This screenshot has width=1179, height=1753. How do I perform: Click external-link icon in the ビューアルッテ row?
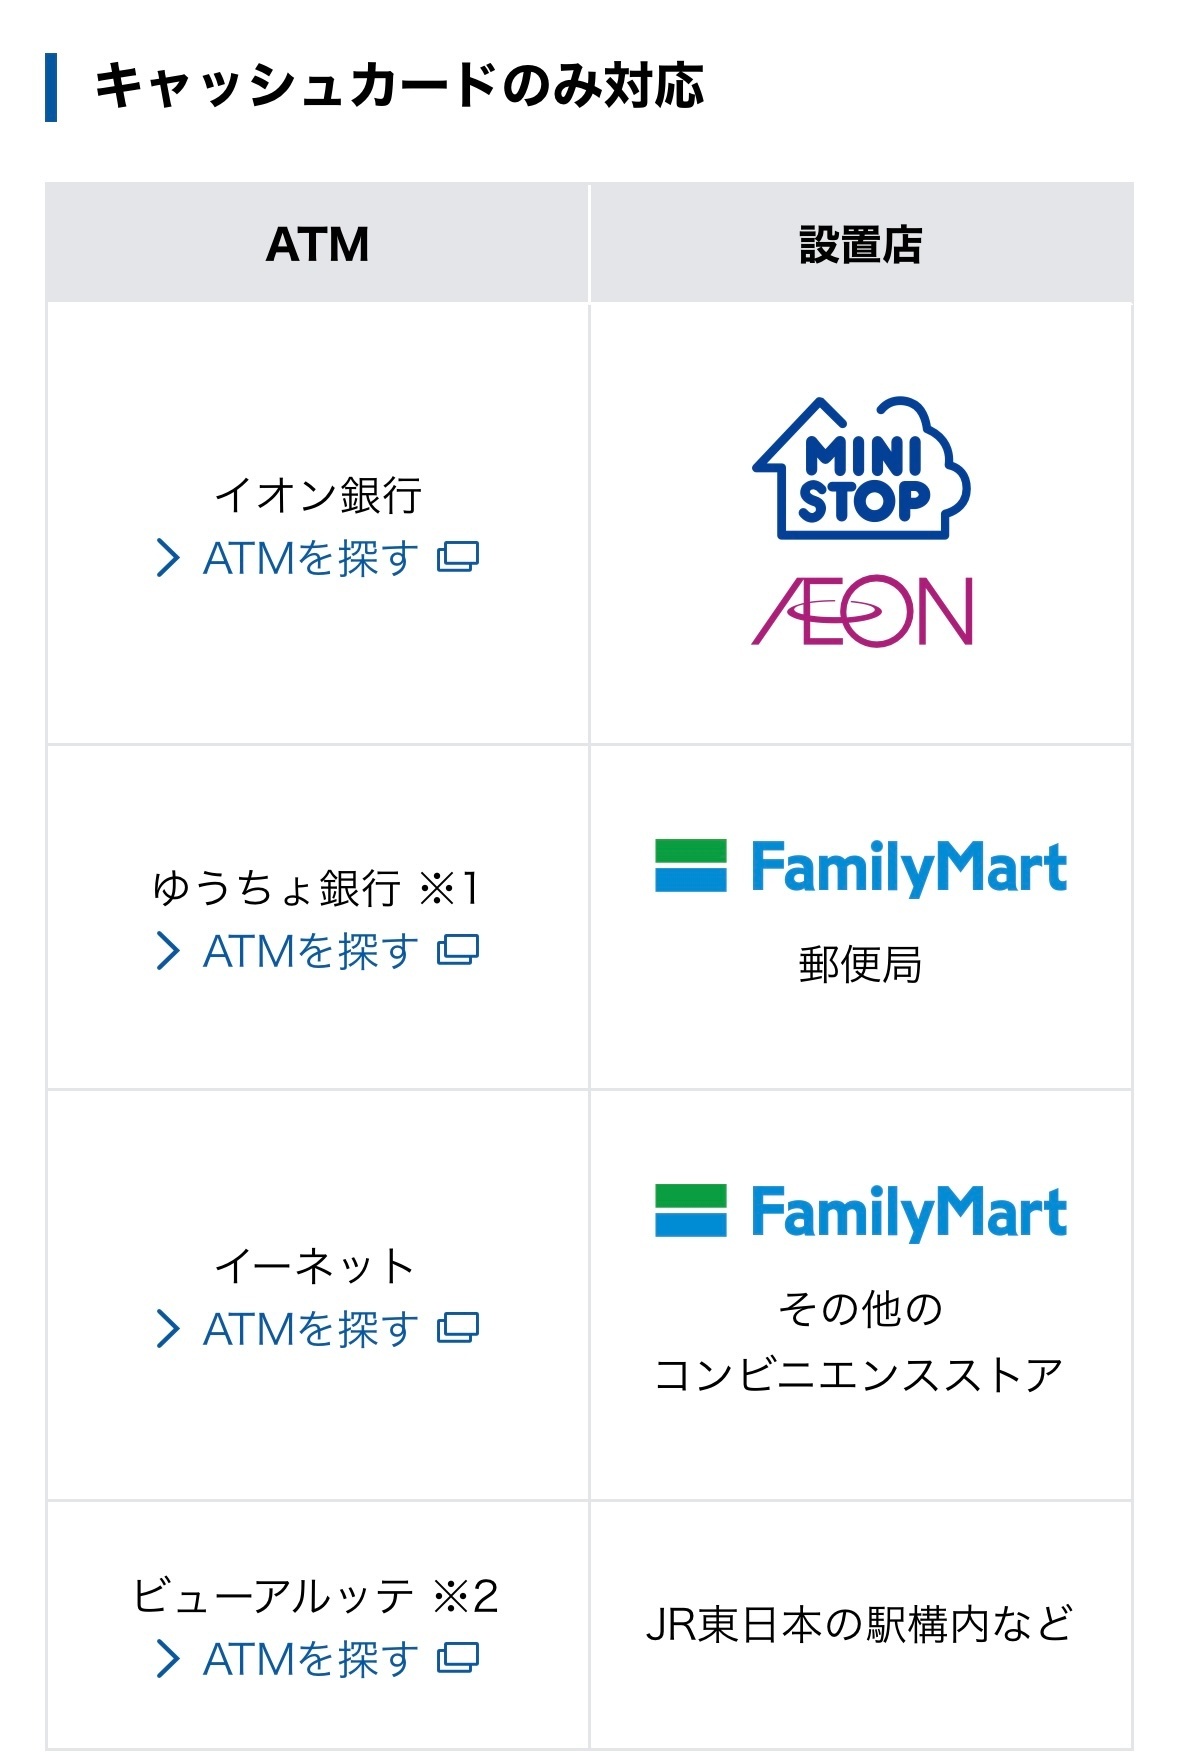point(458,1658)
